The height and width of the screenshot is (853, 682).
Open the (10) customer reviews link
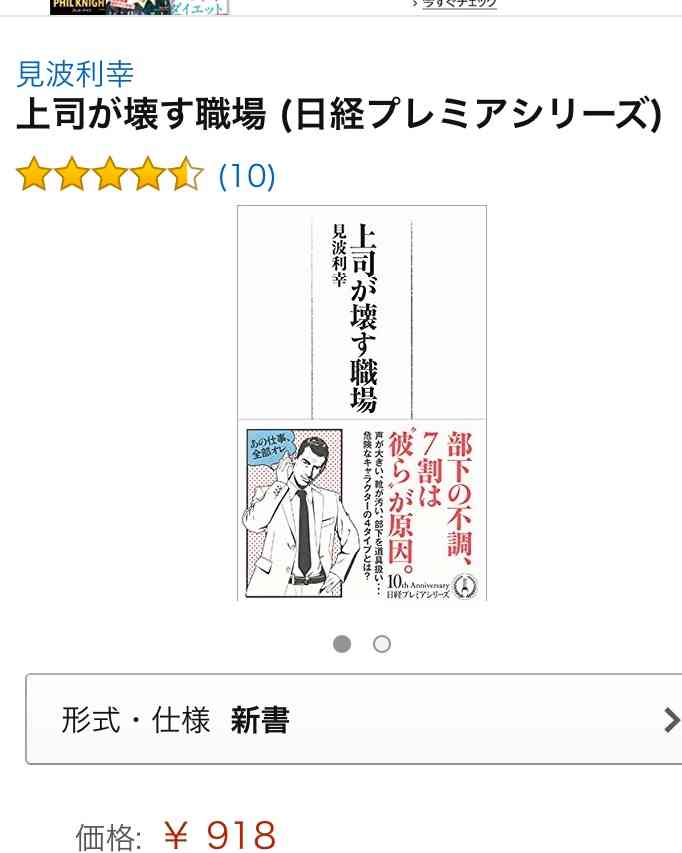click(x=247, y=176)
